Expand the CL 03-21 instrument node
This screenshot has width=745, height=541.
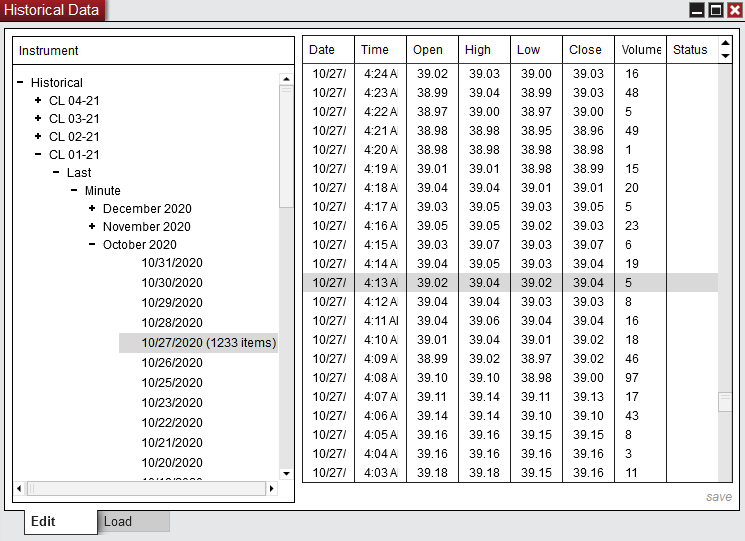(x=38, y=118)
